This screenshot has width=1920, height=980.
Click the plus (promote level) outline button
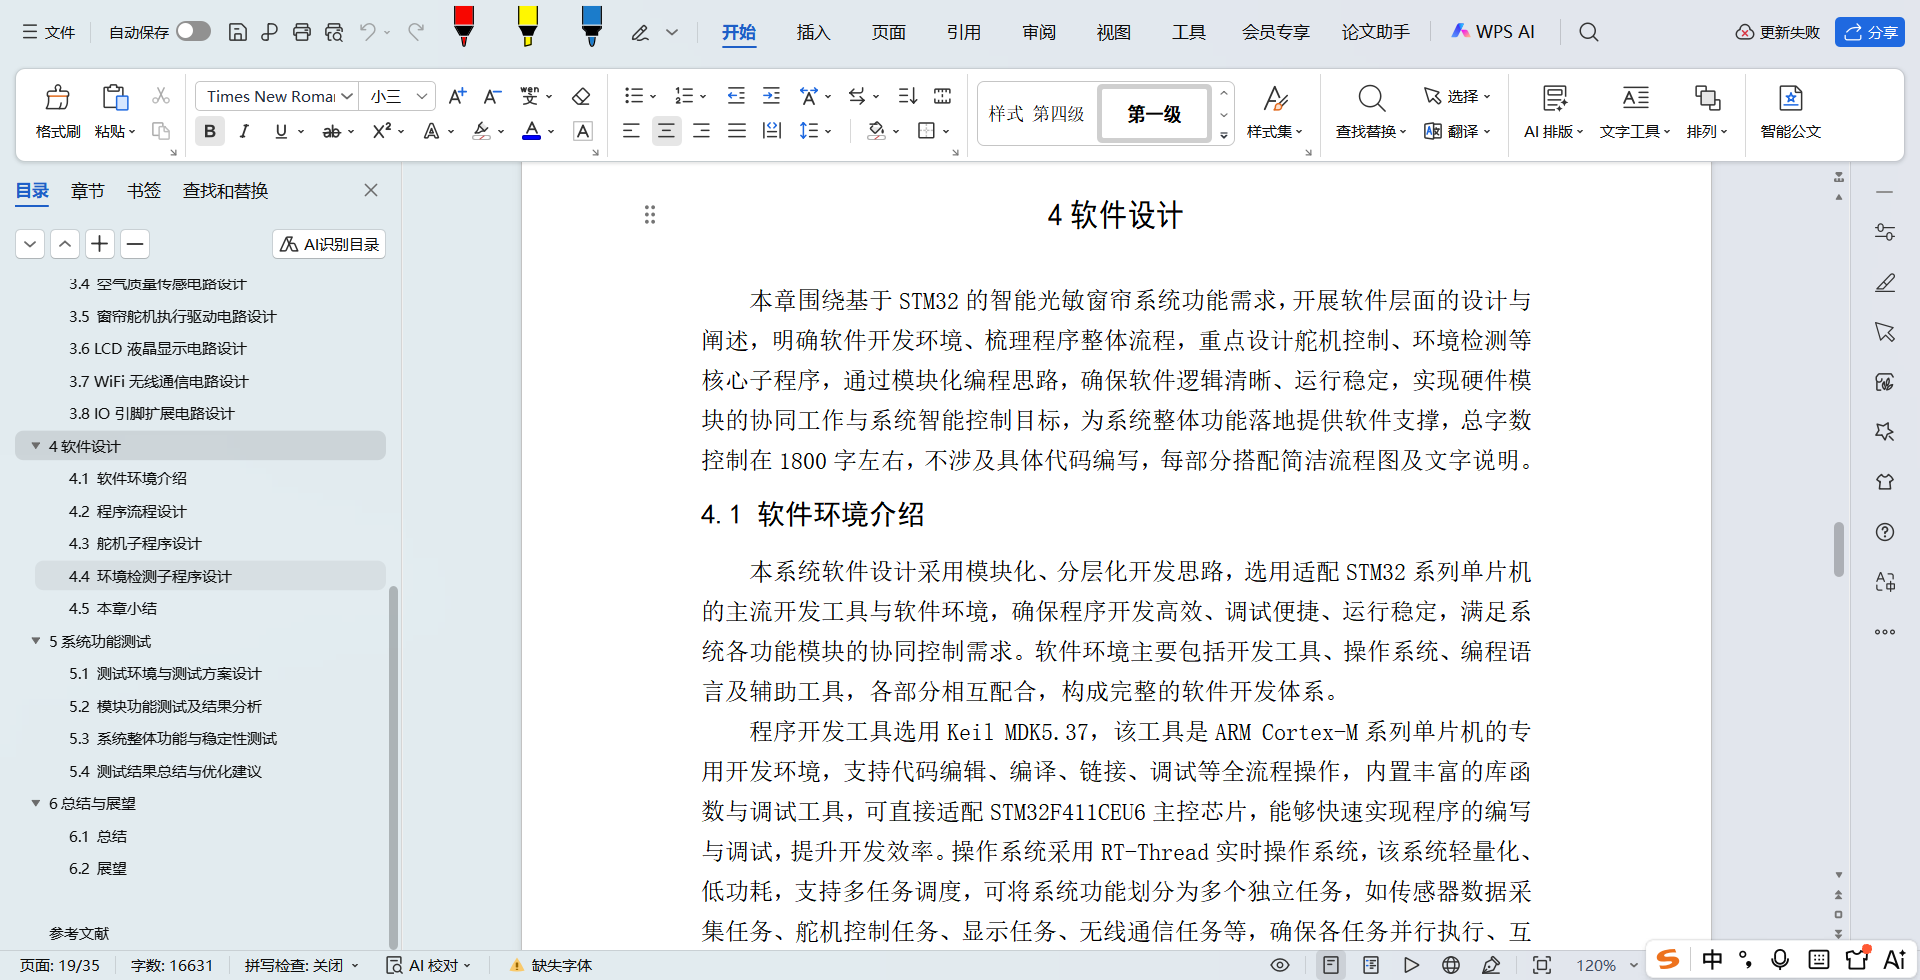99,244
